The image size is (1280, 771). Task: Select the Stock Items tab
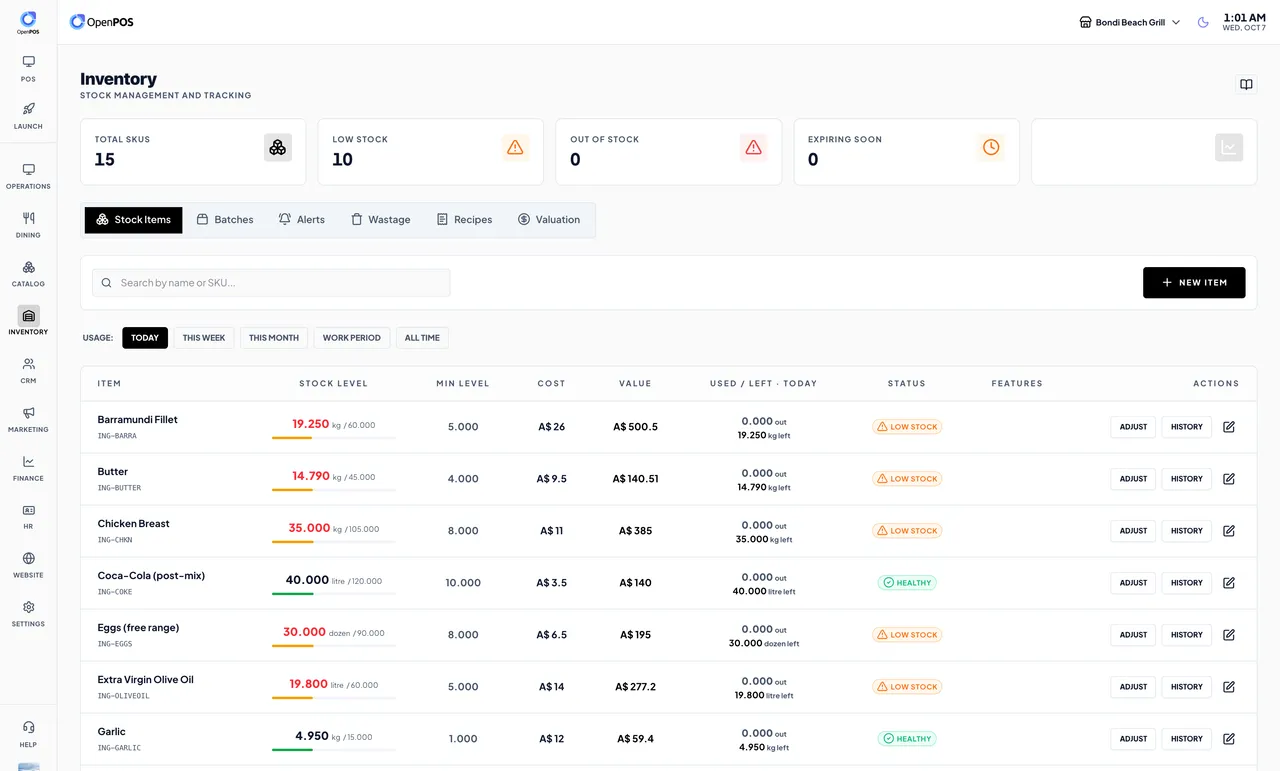point(133,220)
